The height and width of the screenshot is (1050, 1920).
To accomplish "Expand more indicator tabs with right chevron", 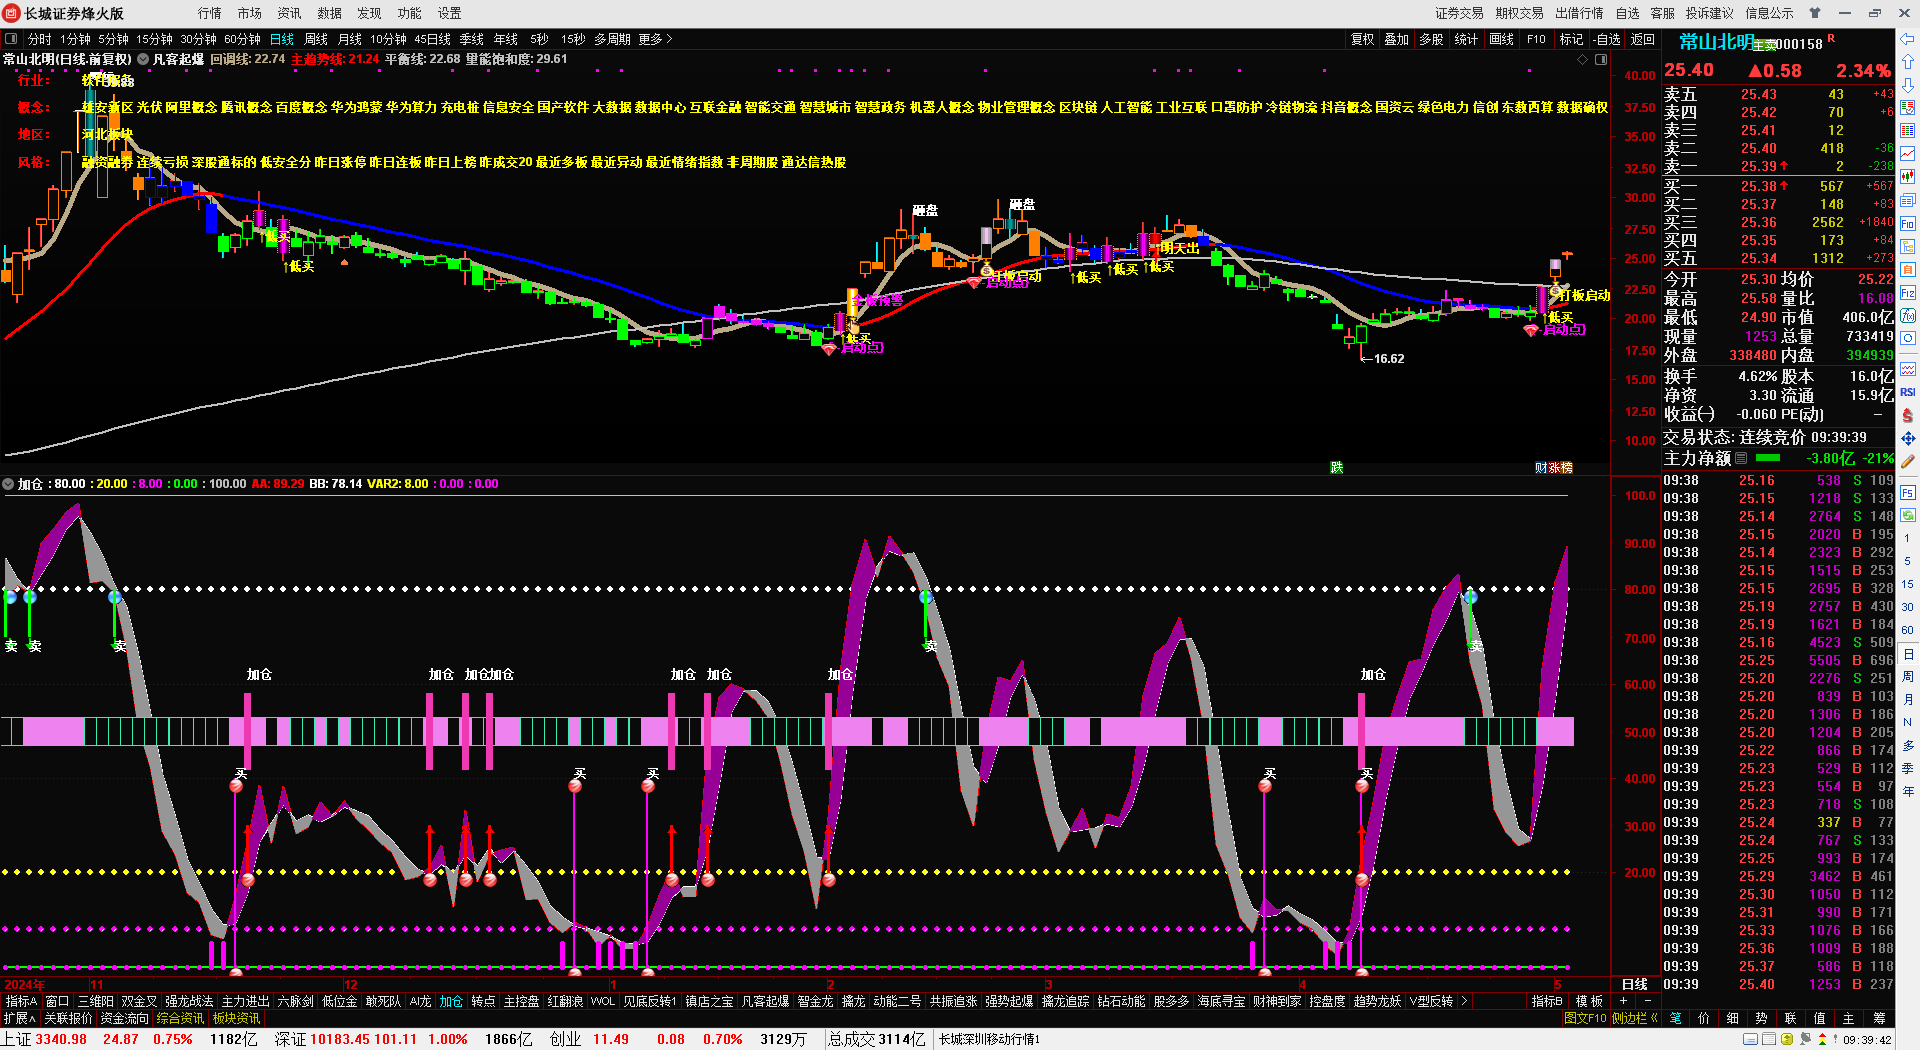I will (x=1464, y=1001).
